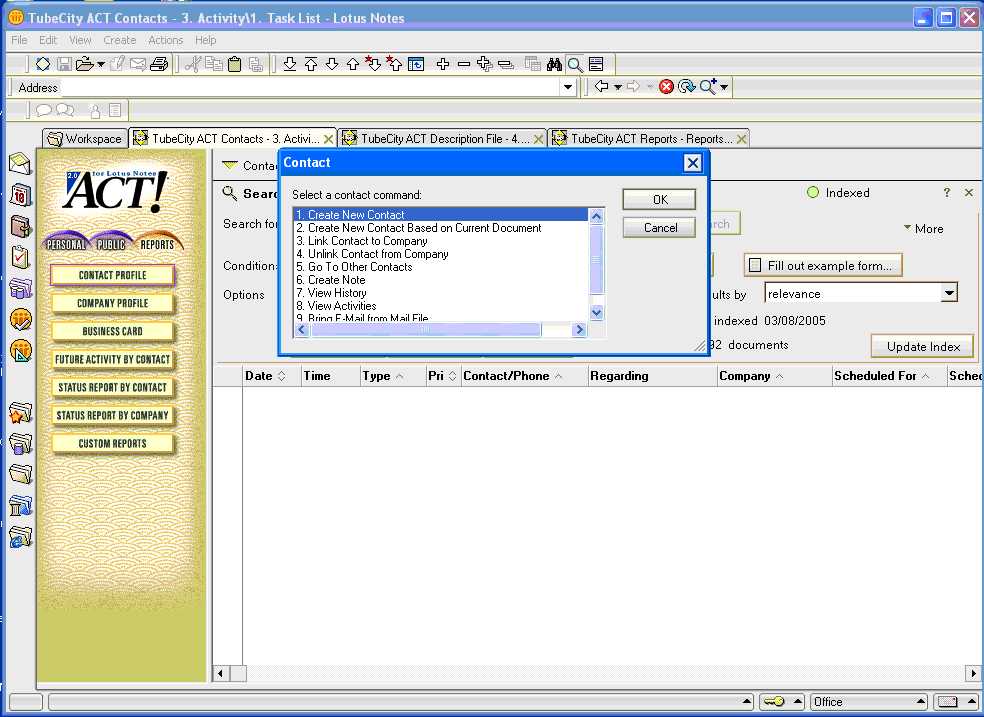
Task: Click the Address input field
Action: [311, 87]
